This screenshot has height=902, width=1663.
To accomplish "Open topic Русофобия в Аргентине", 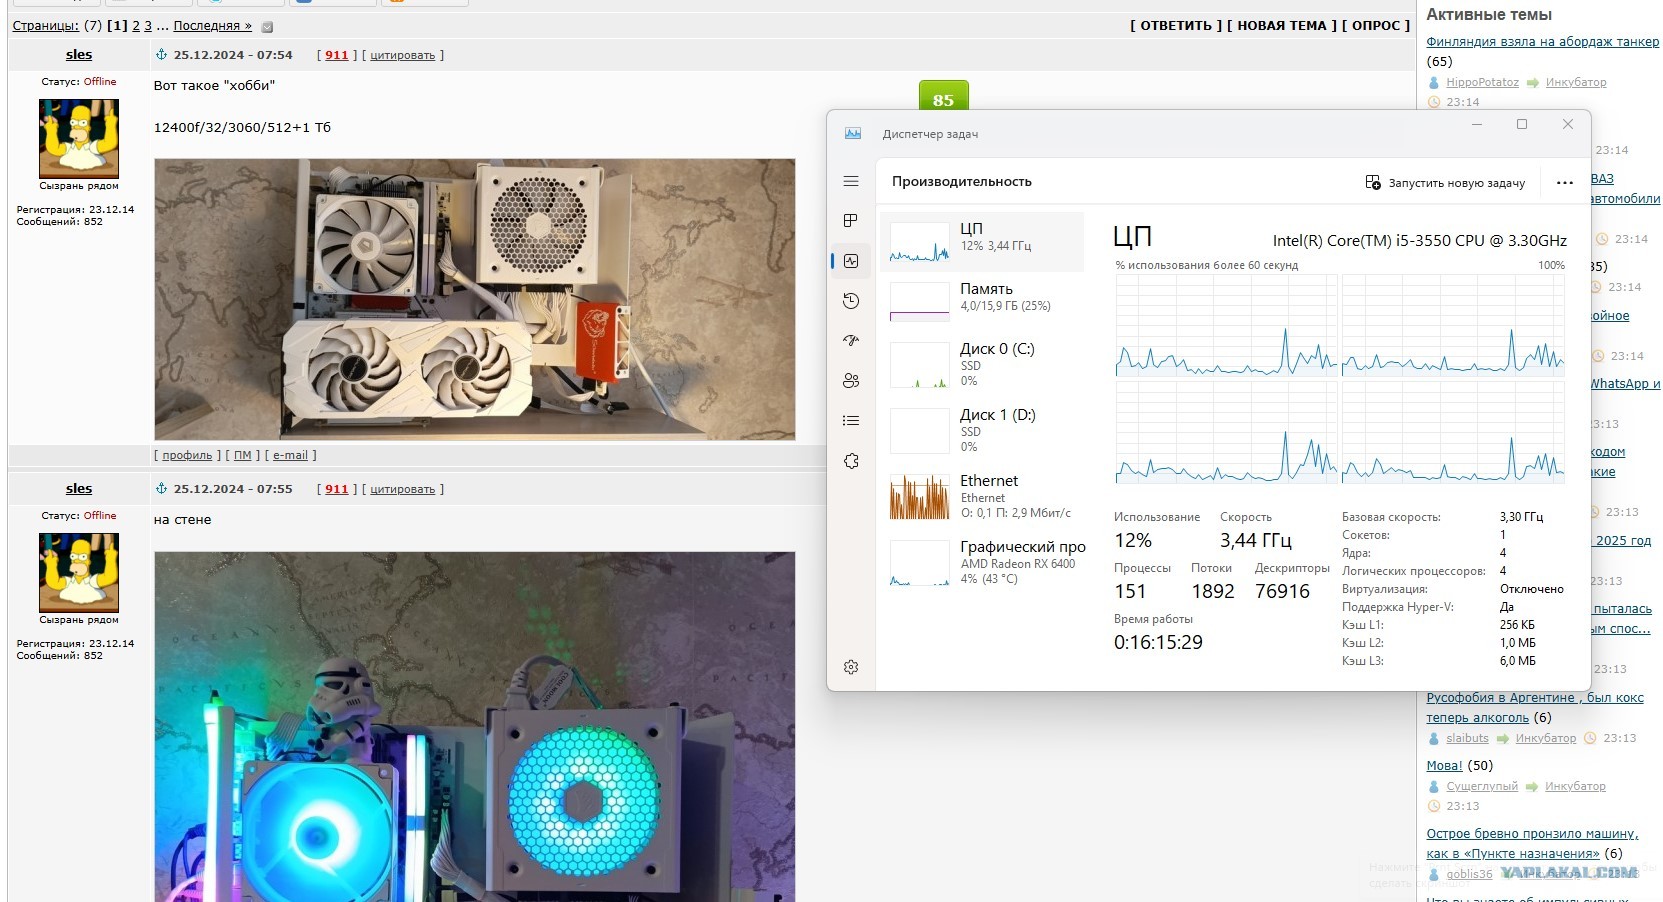I will [x=1535, y=708].
